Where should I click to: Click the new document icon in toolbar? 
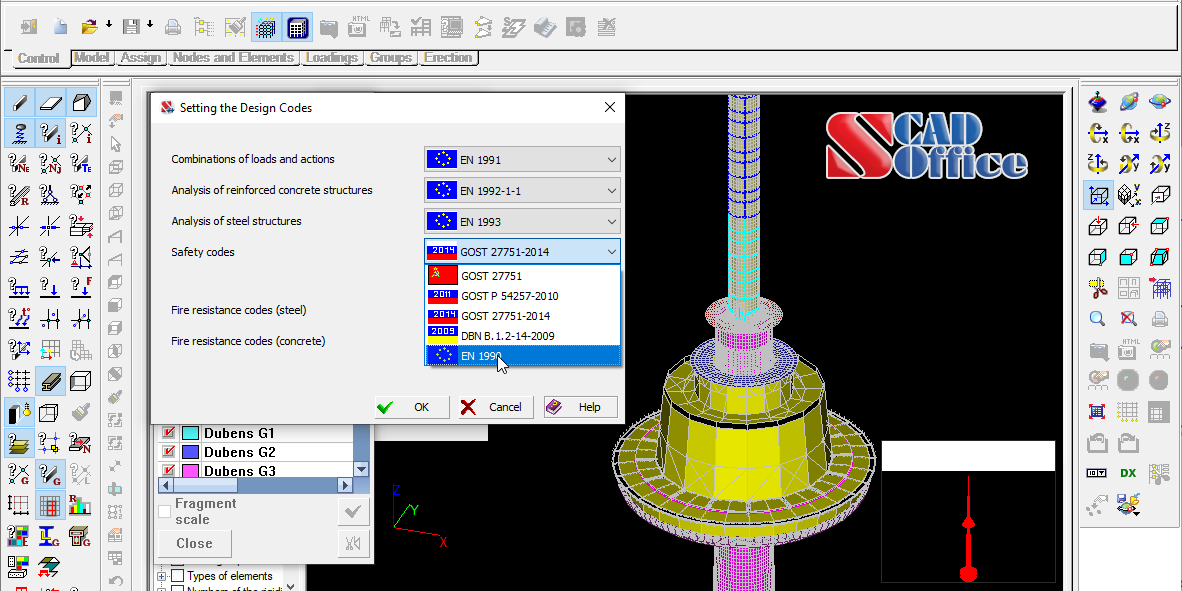pos(61,27)
